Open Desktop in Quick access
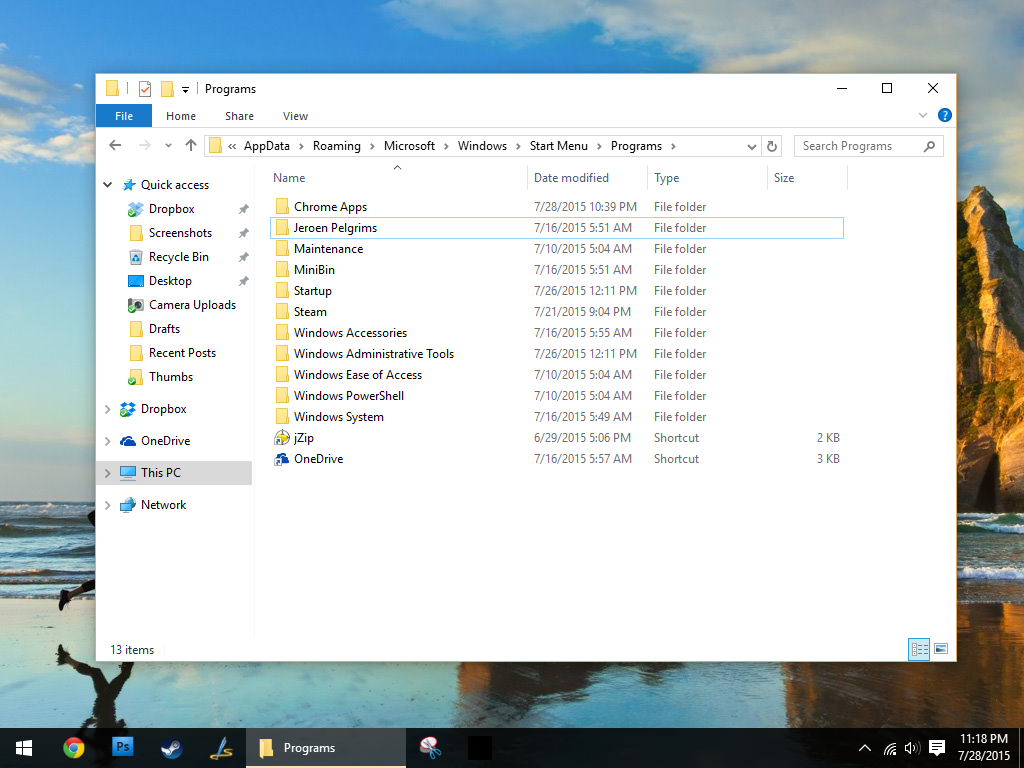The width and height of the screenshot is (1024, 768). [170, 281]
